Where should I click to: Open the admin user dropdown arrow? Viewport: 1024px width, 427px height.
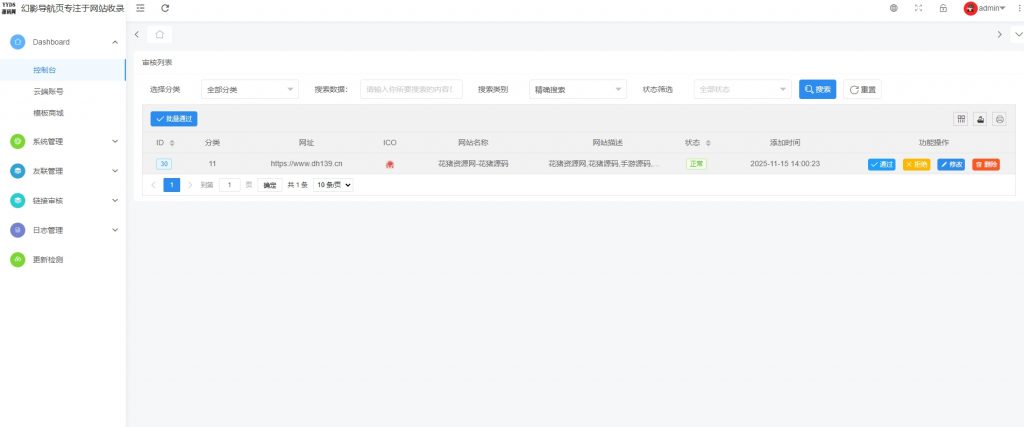(1002, 8)
